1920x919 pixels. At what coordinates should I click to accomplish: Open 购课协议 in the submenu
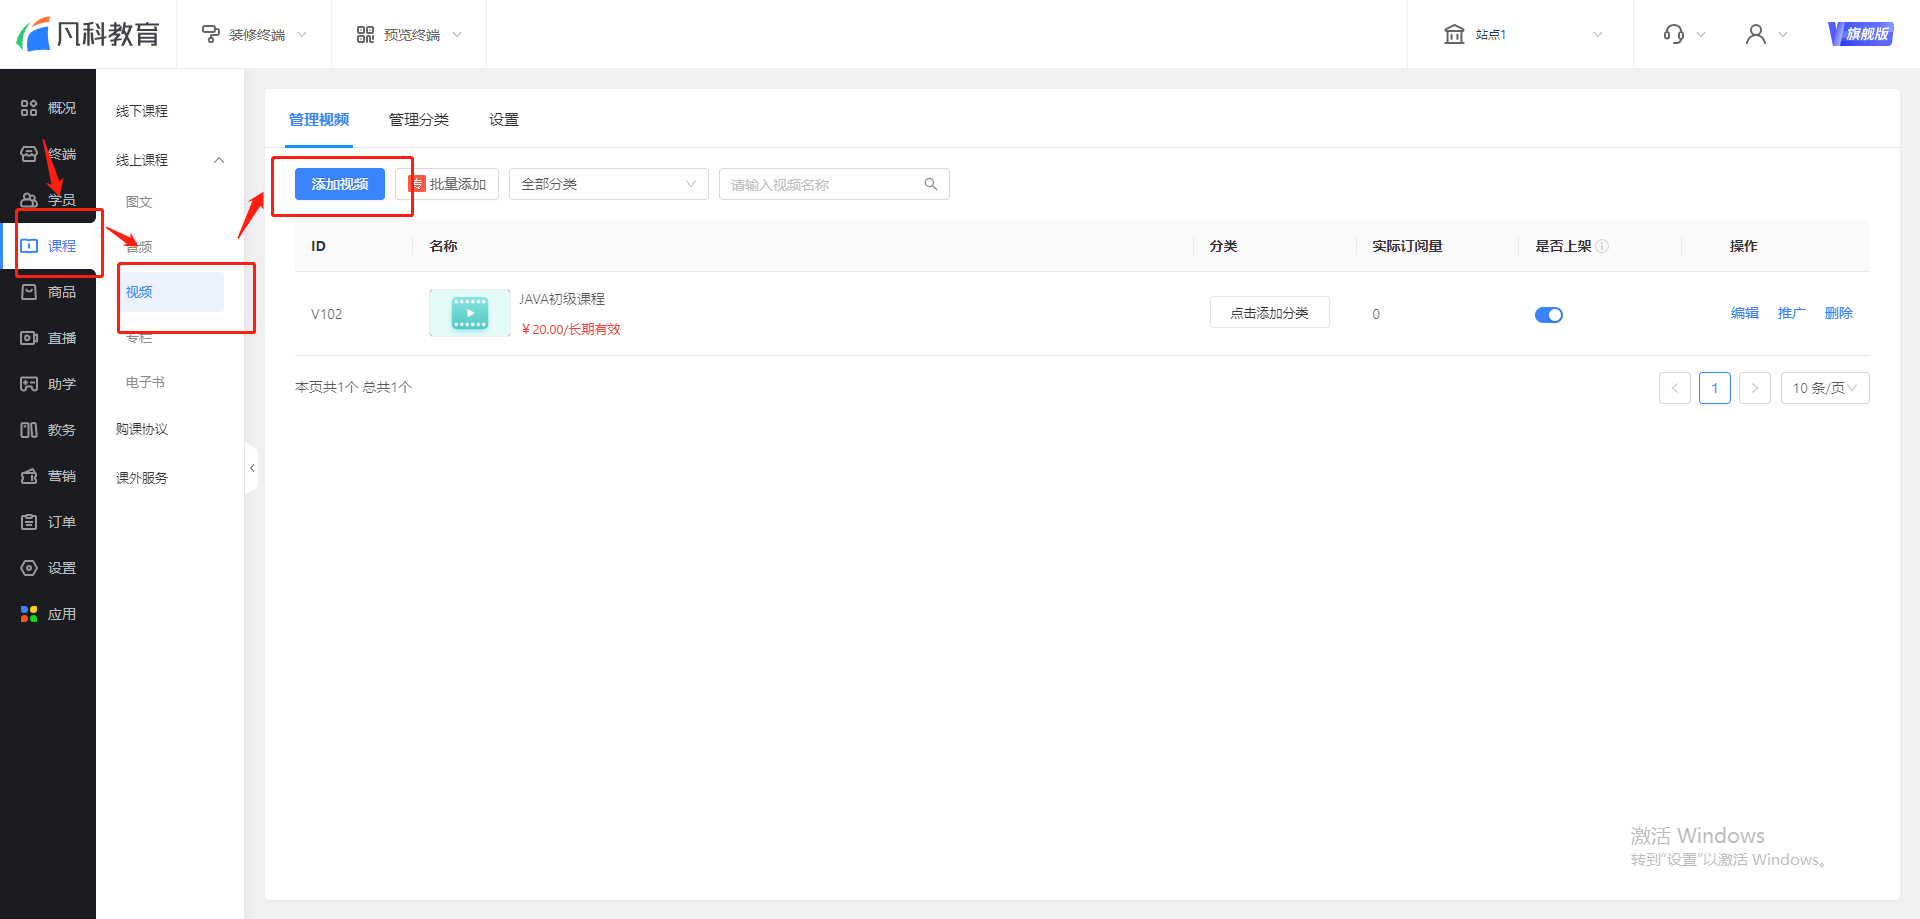tap(142, 429)
